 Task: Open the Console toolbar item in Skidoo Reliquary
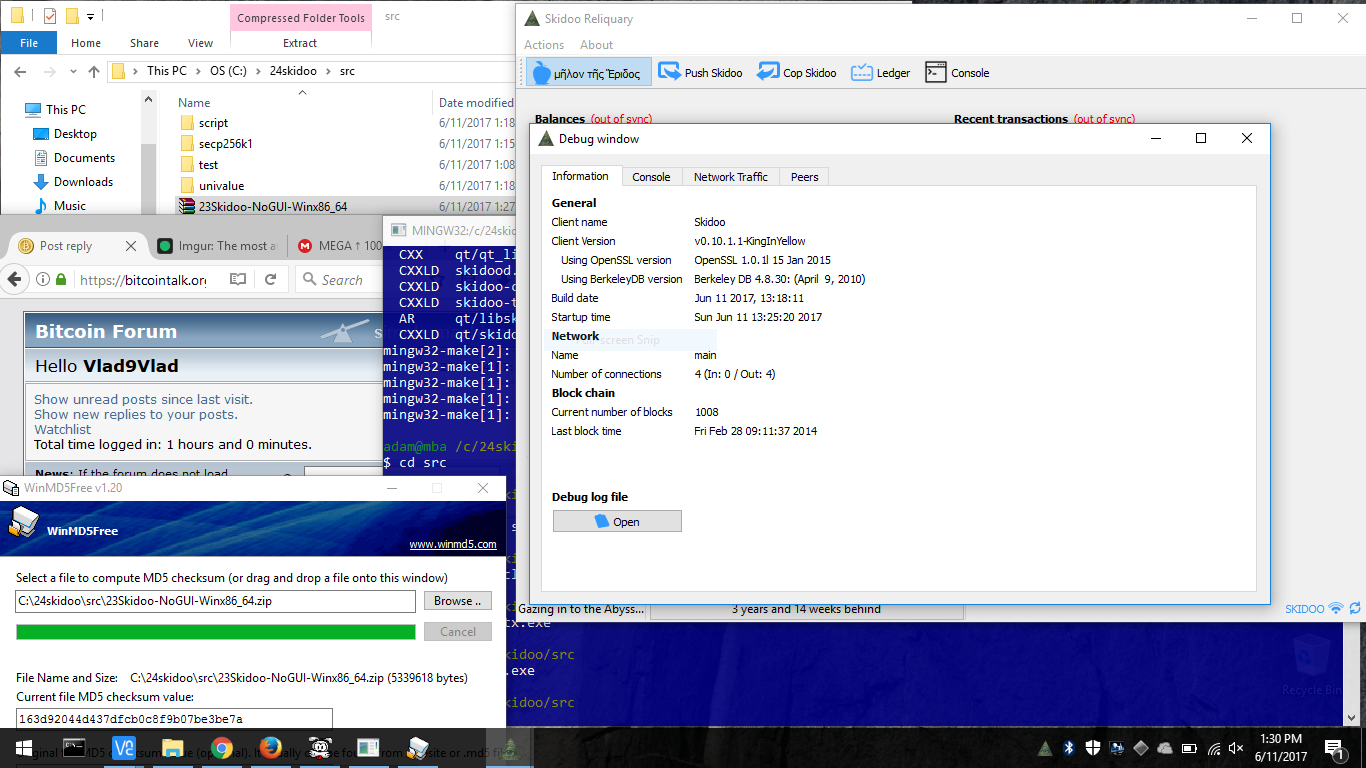click(x=957, y=72)
